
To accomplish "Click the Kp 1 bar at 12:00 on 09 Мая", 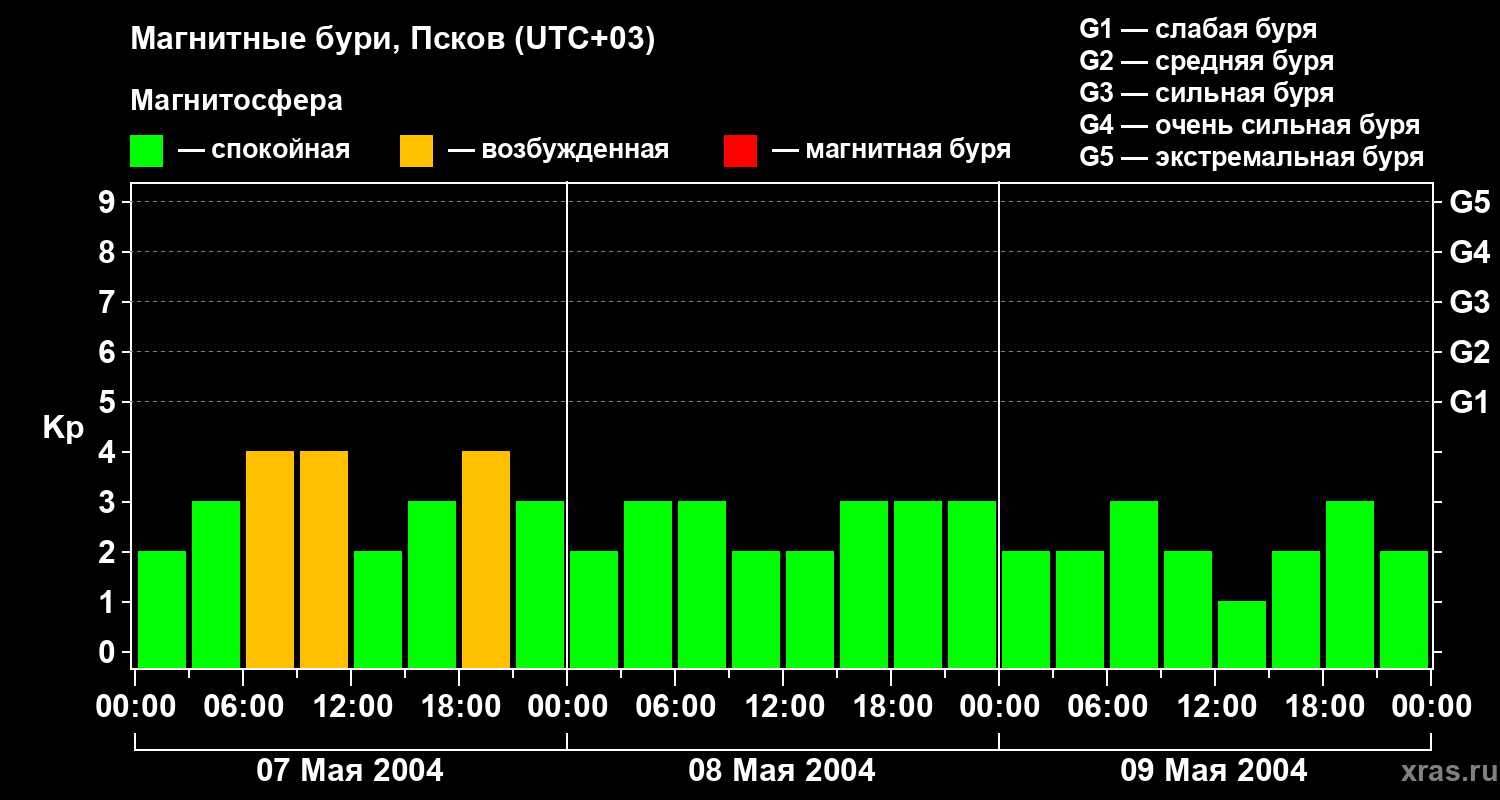I will 1242,634.
